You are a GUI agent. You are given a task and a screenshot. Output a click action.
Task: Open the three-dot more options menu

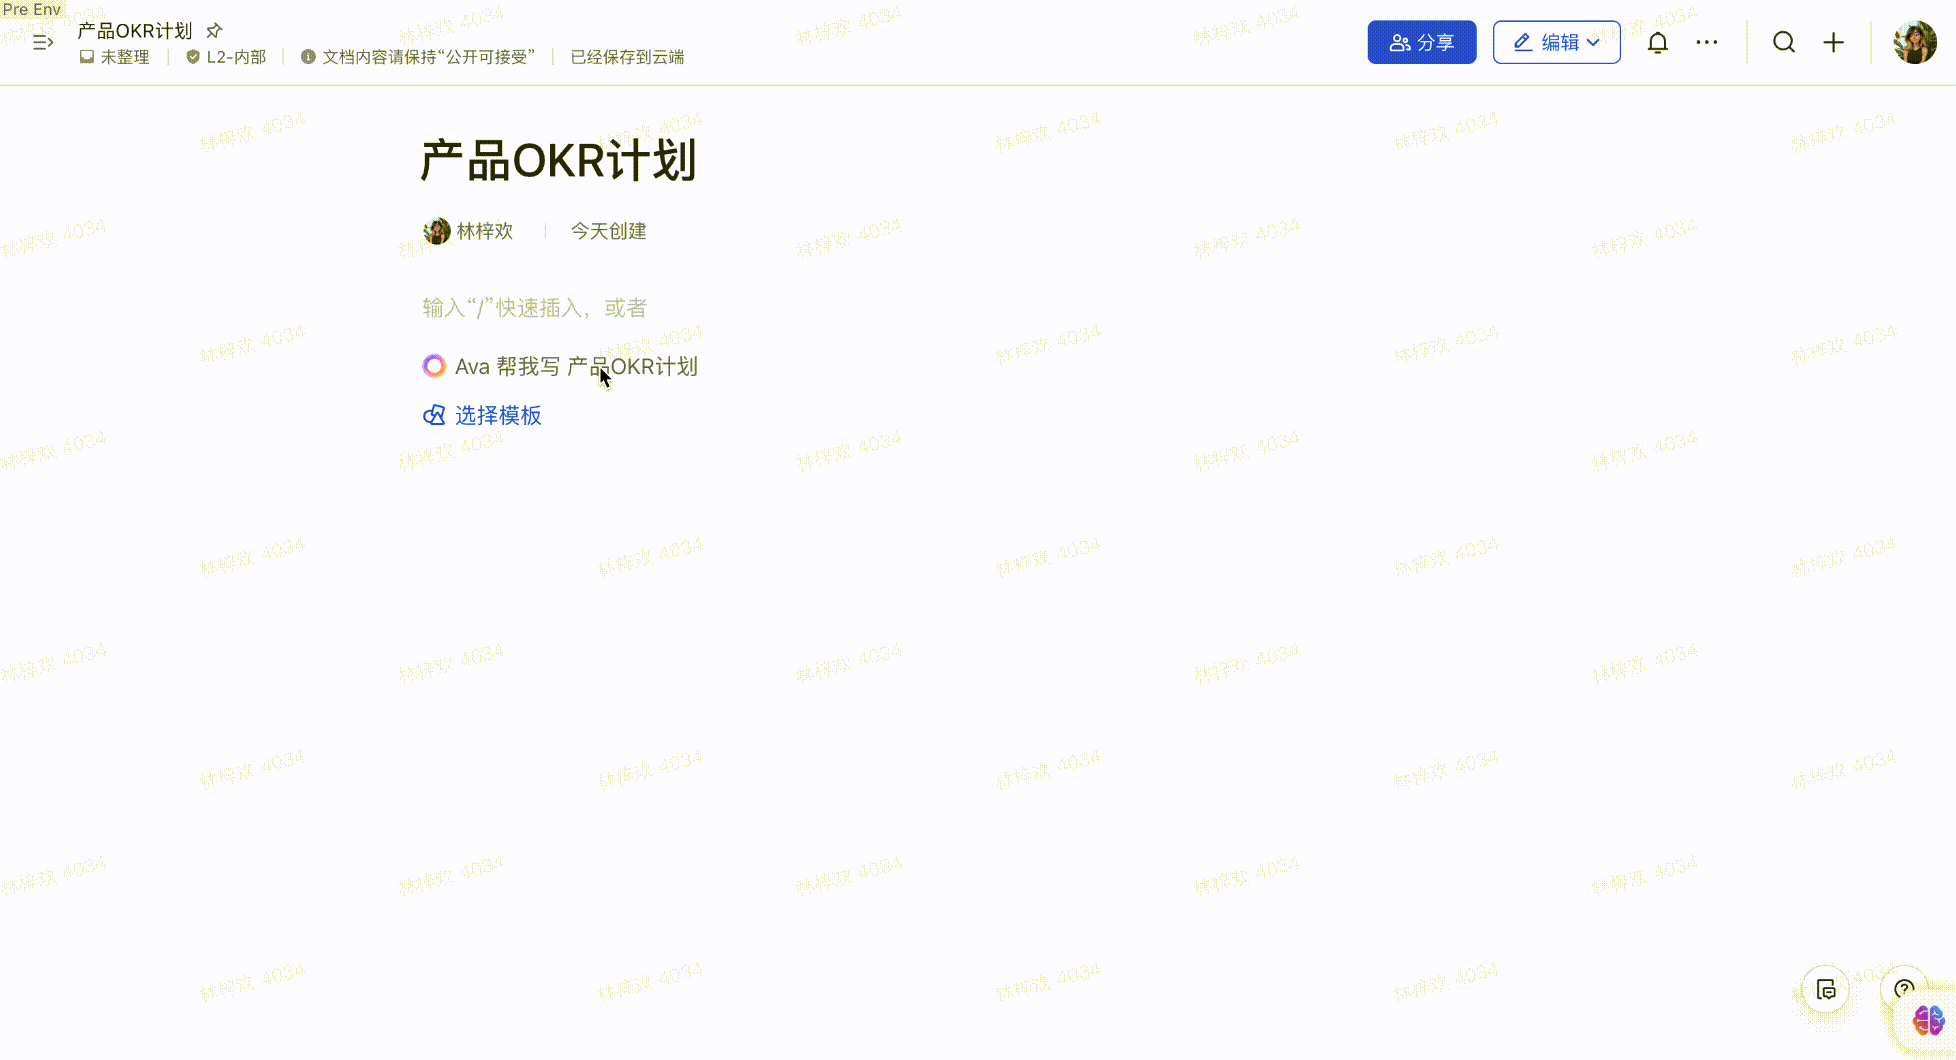(1707, 43)
